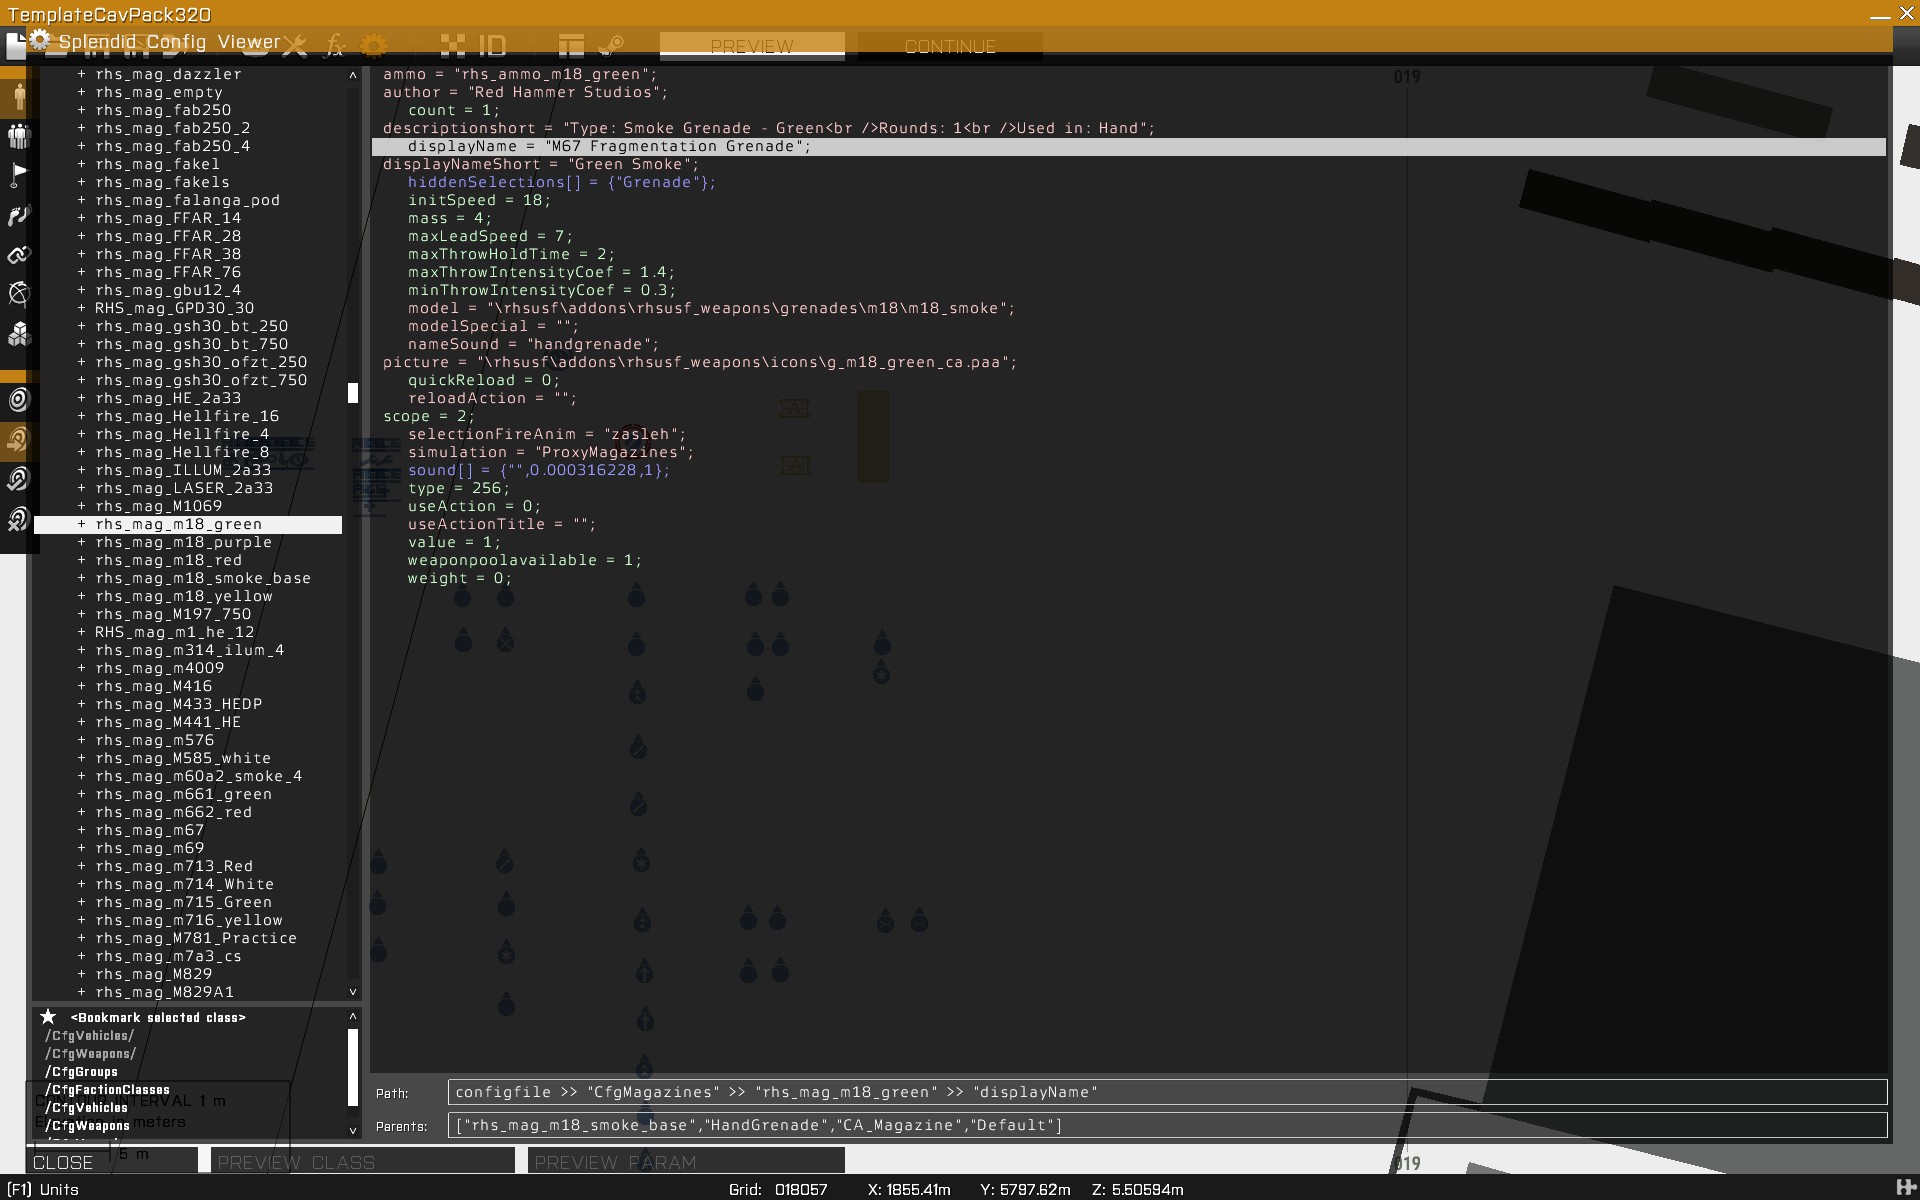Viewport: 1920px width, 1200px height.
Task: Select the waypoint flag sidebar icon
Action: pyautogui.click(x=19, y=175)
